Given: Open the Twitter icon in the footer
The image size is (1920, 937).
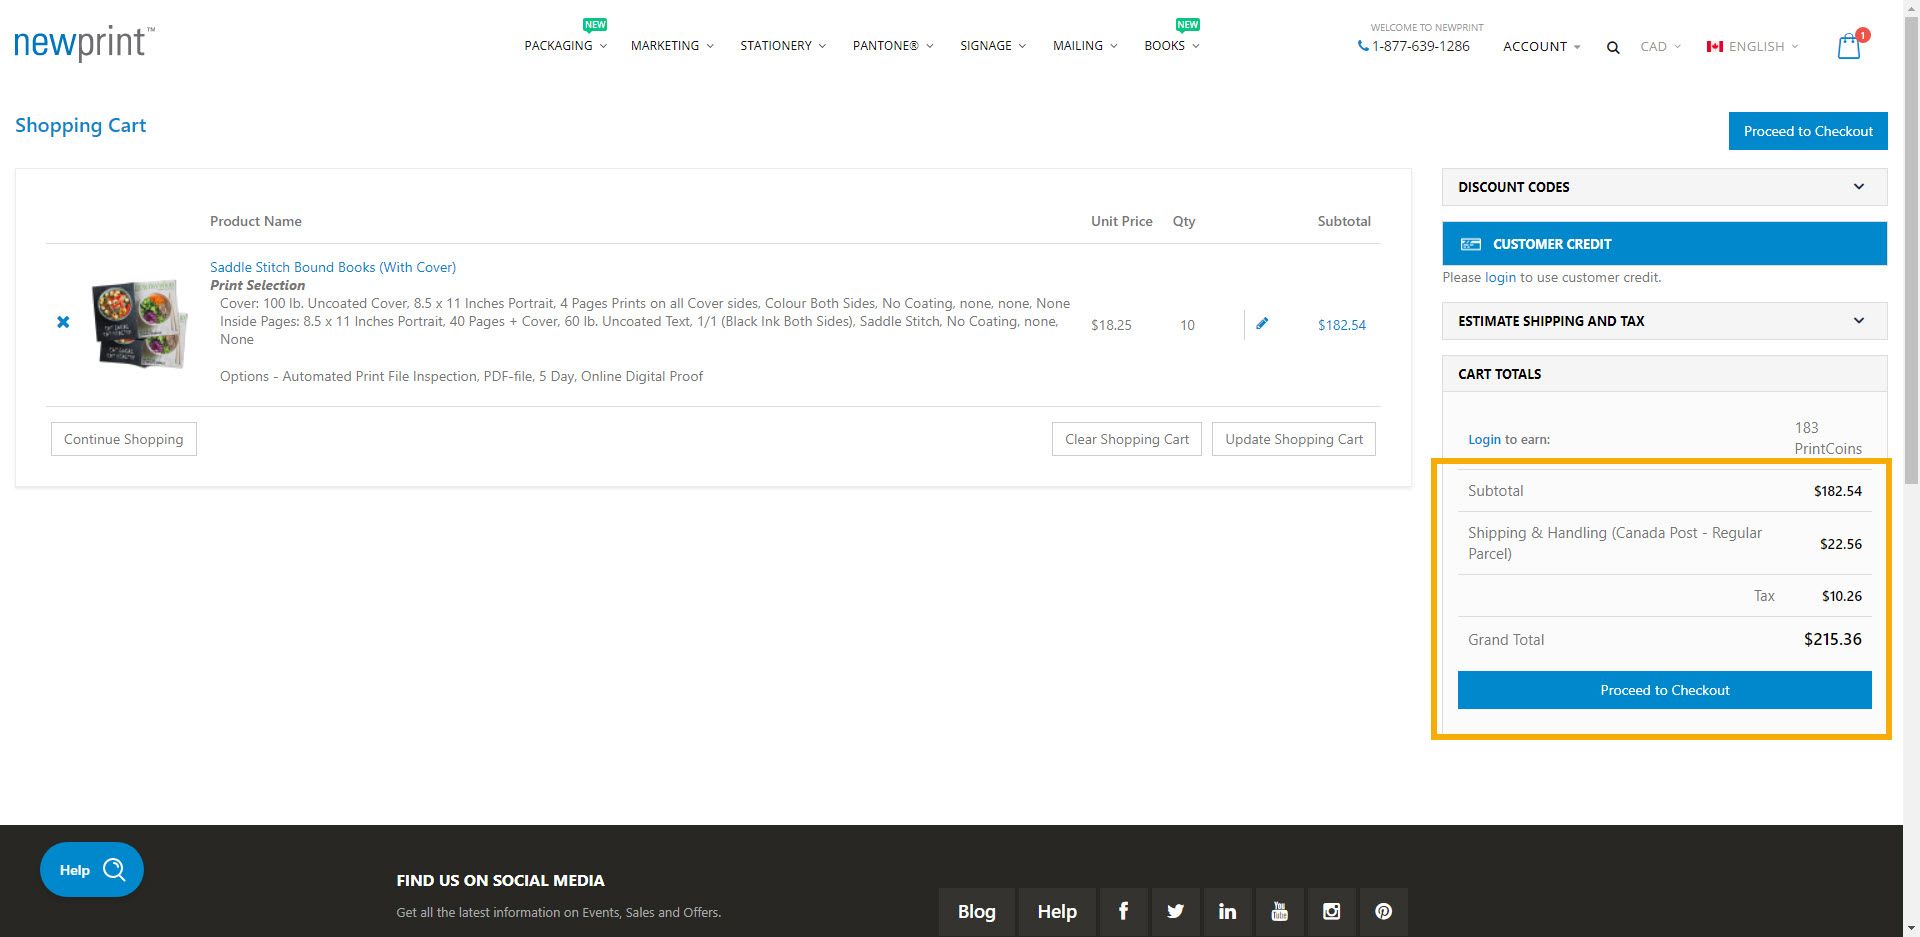Looking at the screenshot, I should (1175, 911).
